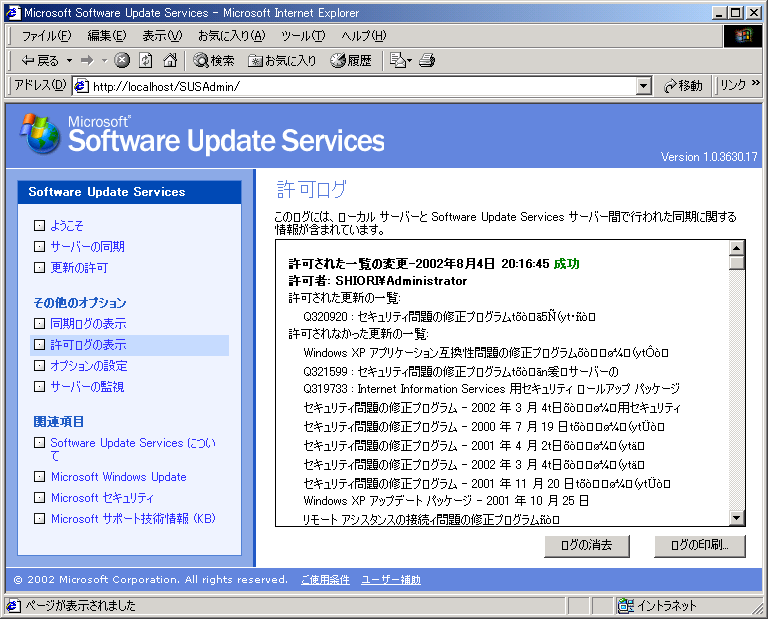The height and width of the screenshot is (619, 768).
Task: Open the 表示(V) menu
Action: coord(162,36)
